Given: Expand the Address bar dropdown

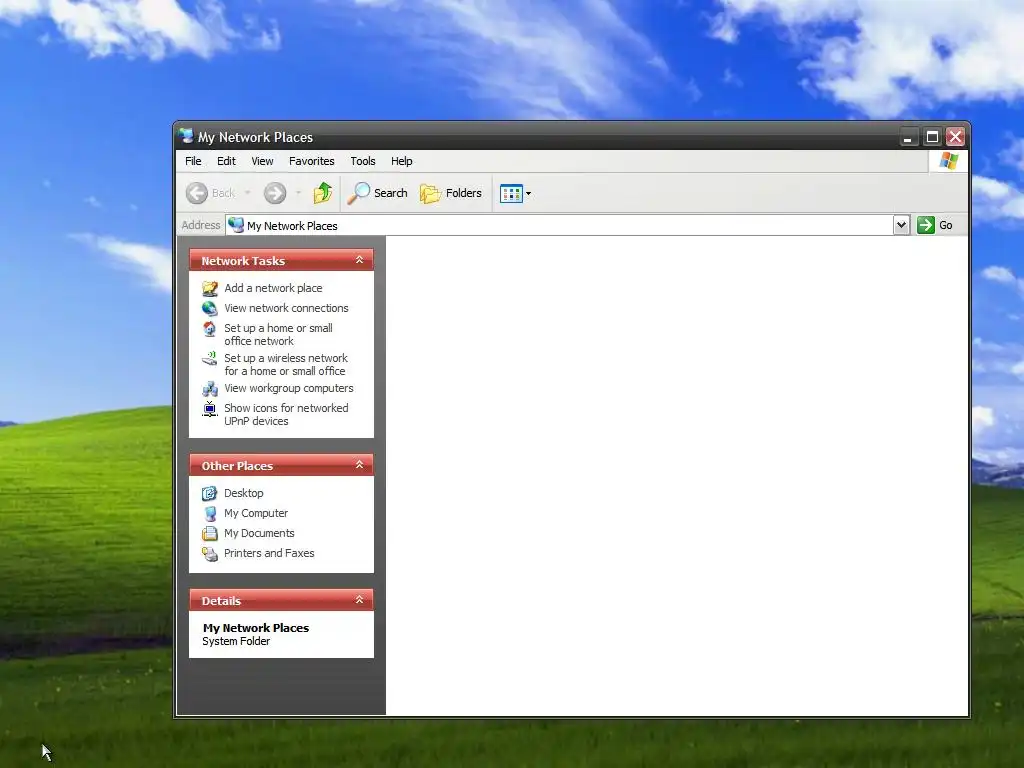Looking at the screenshot, I should 901,225.
